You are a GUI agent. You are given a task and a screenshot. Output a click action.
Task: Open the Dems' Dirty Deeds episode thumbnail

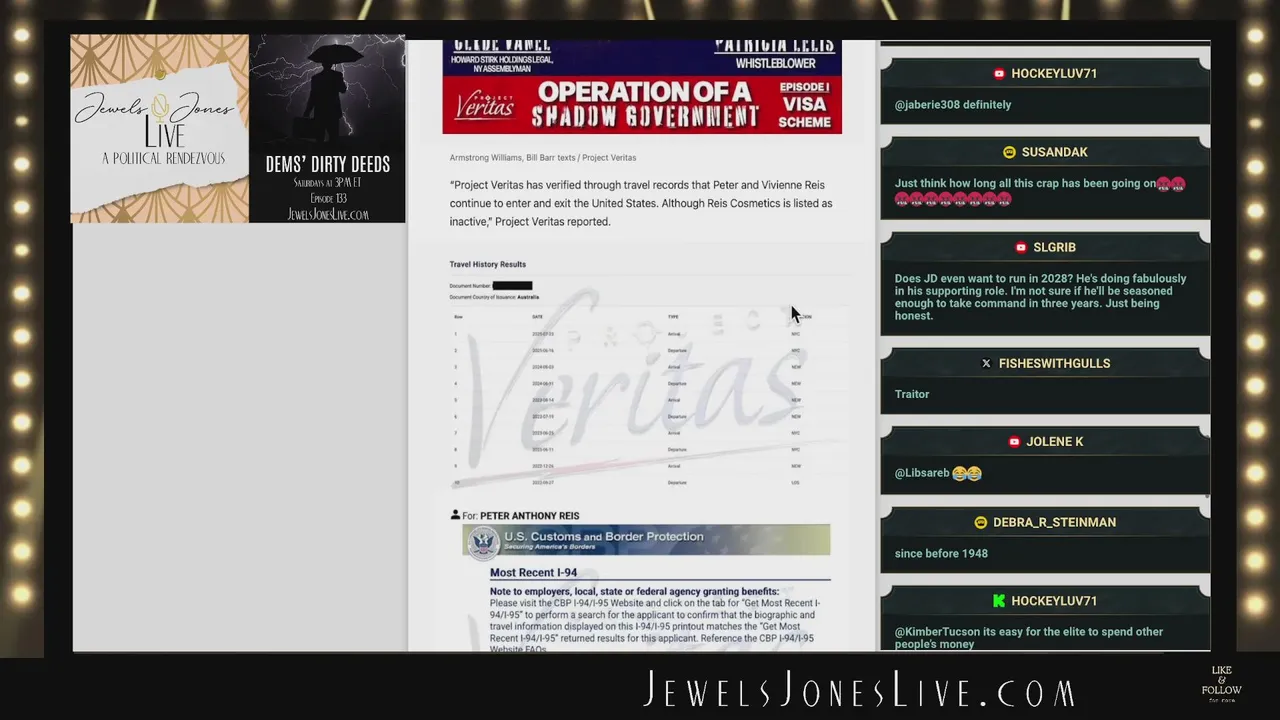(327, 128)
